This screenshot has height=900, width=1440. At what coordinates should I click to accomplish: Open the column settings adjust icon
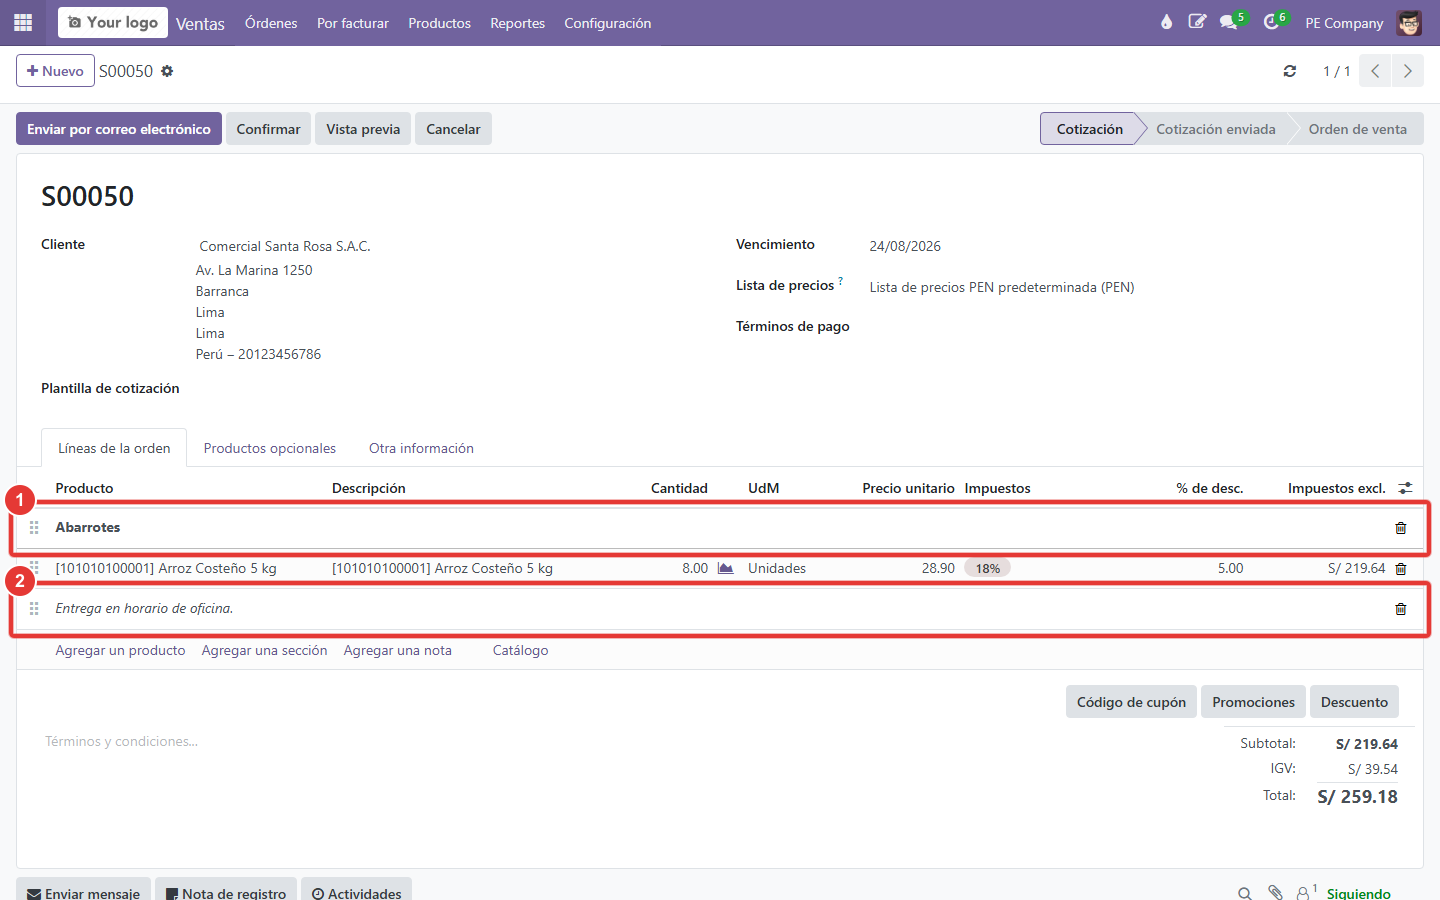[1405, 488]
